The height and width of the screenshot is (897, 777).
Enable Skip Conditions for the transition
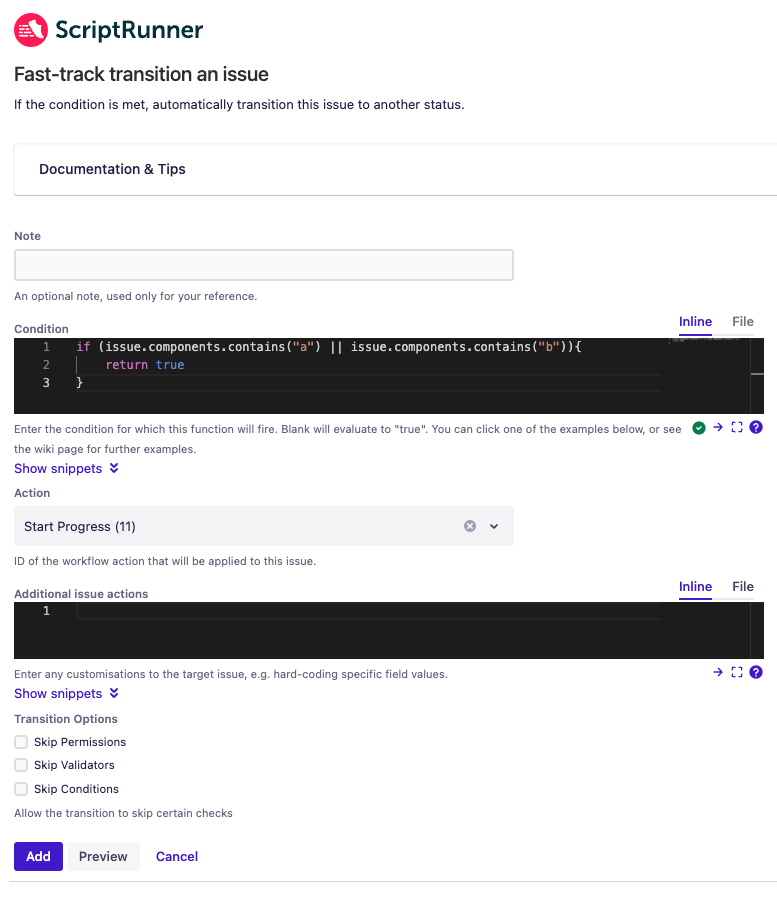[x=20, y=788]
